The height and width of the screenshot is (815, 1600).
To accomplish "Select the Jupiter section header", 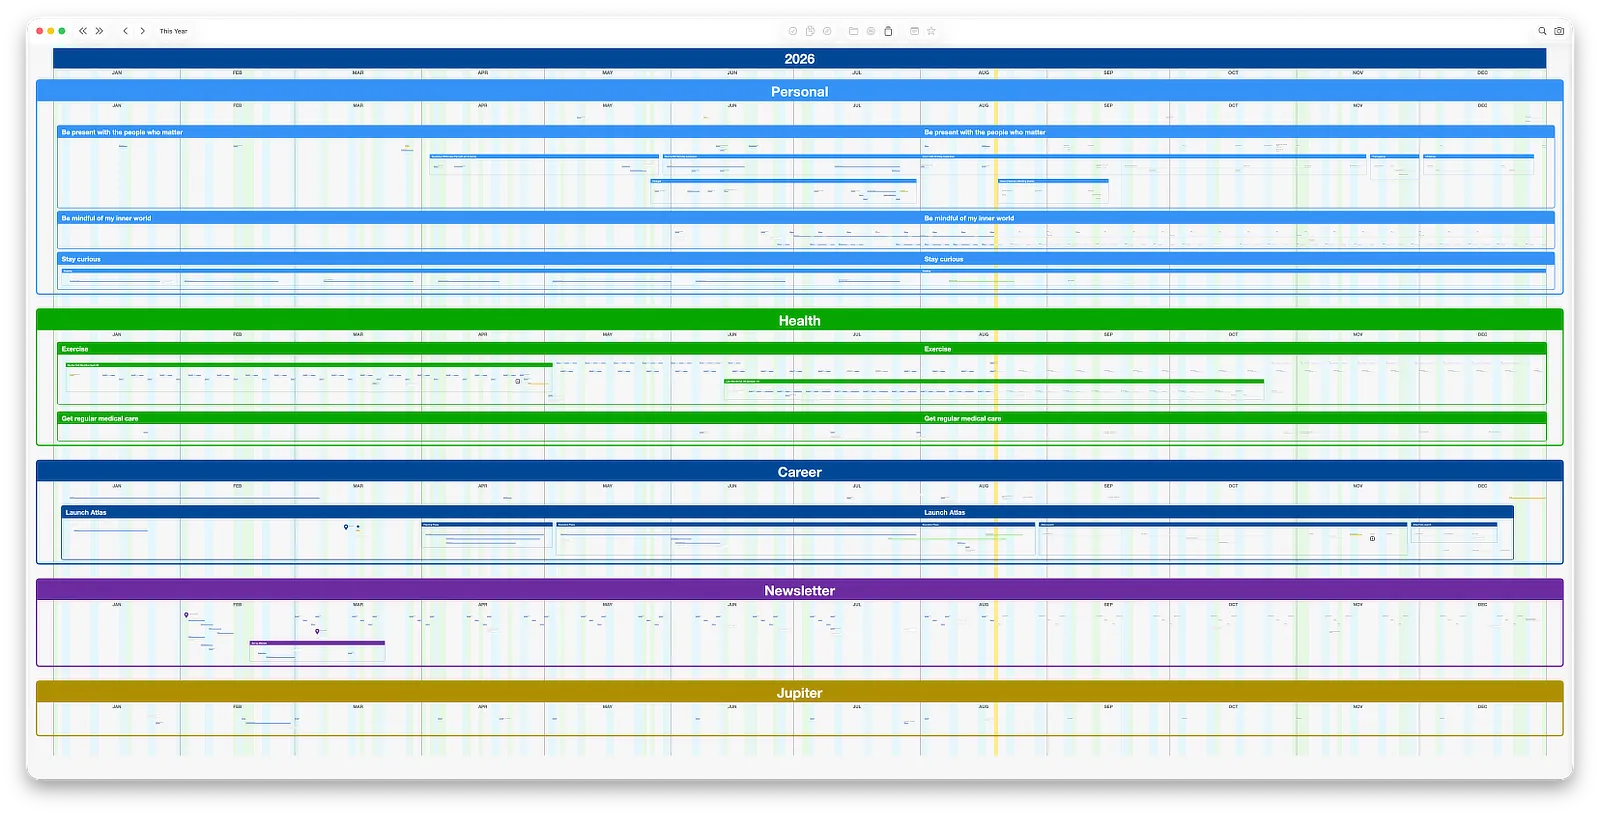I will pyautogui.click(x=799, y=692).
